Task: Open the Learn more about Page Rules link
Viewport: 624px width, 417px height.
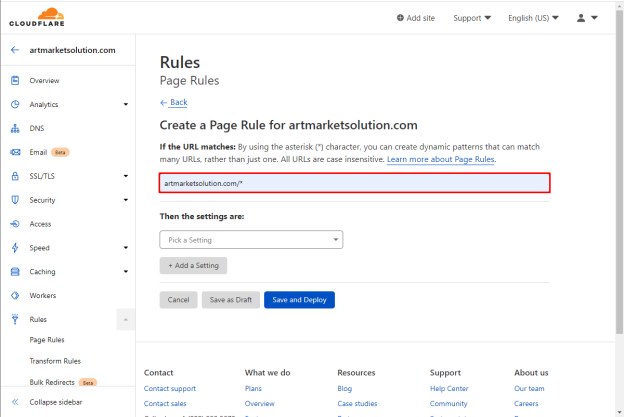Action: tap(441, 159)
